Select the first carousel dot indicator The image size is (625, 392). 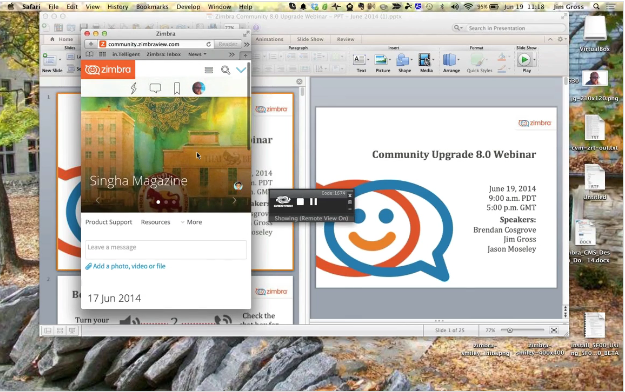(x=158, y=202)
